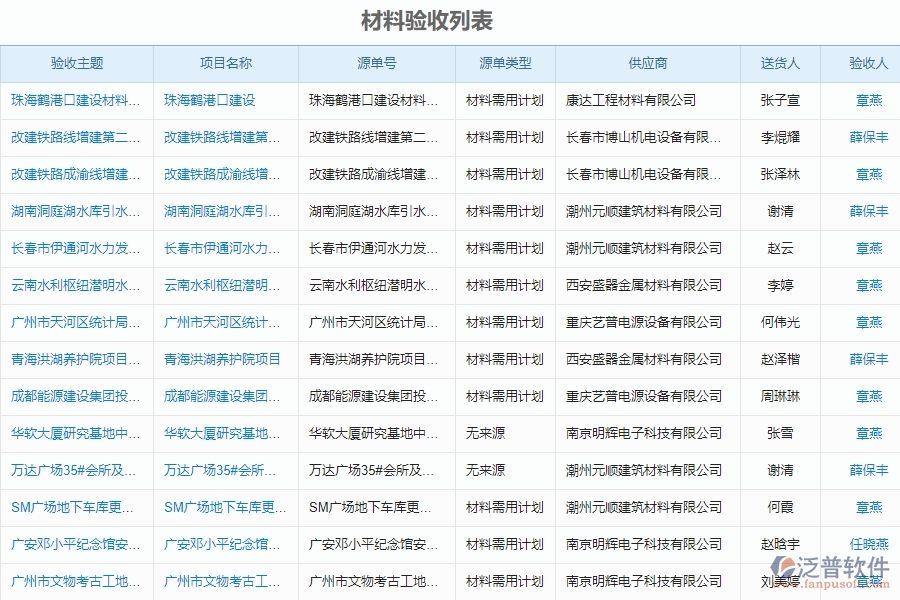Select the SM广场地下车库更 project name
The image size is (900, 600).
[222, 507]
